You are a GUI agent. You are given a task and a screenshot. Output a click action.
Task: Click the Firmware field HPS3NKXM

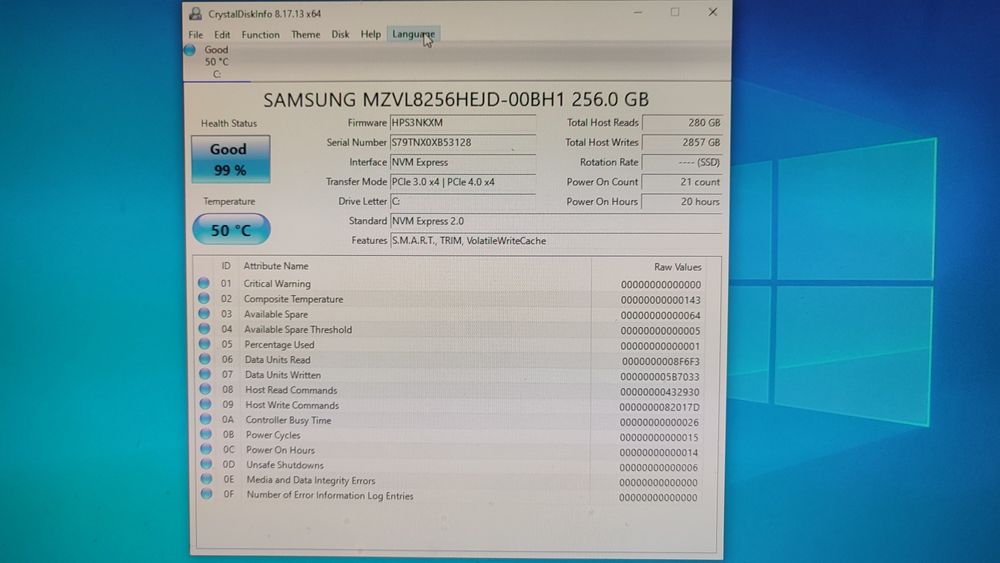463,122
